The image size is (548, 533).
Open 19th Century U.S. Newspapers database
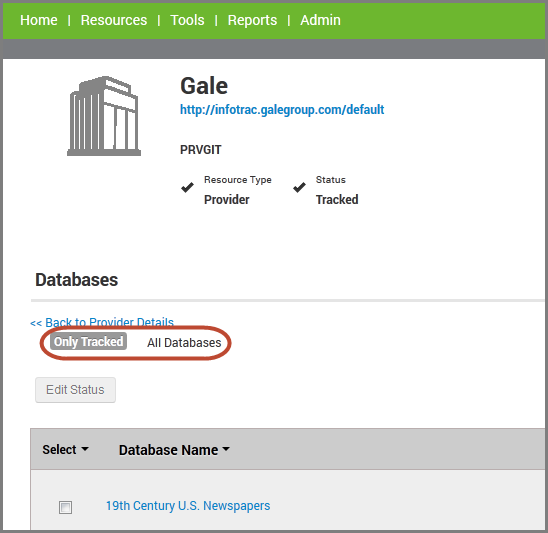(x=188, y=506)
